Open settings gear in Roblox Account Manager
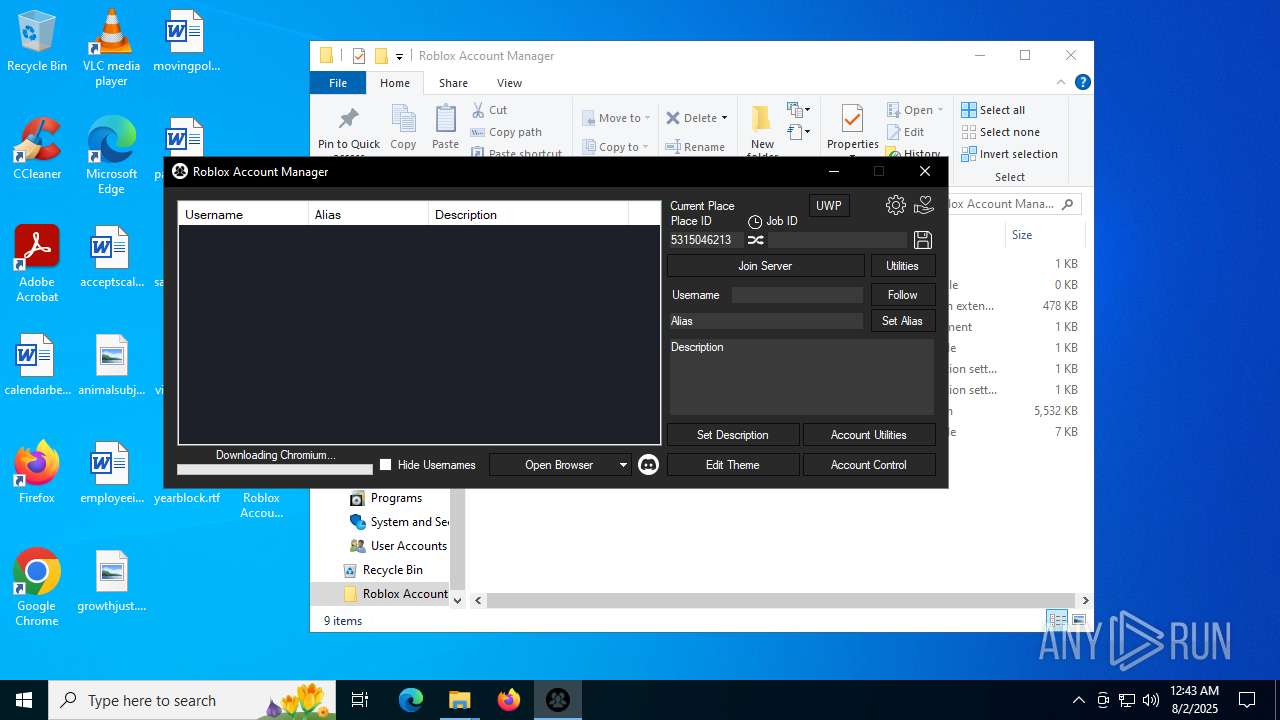 896,205
